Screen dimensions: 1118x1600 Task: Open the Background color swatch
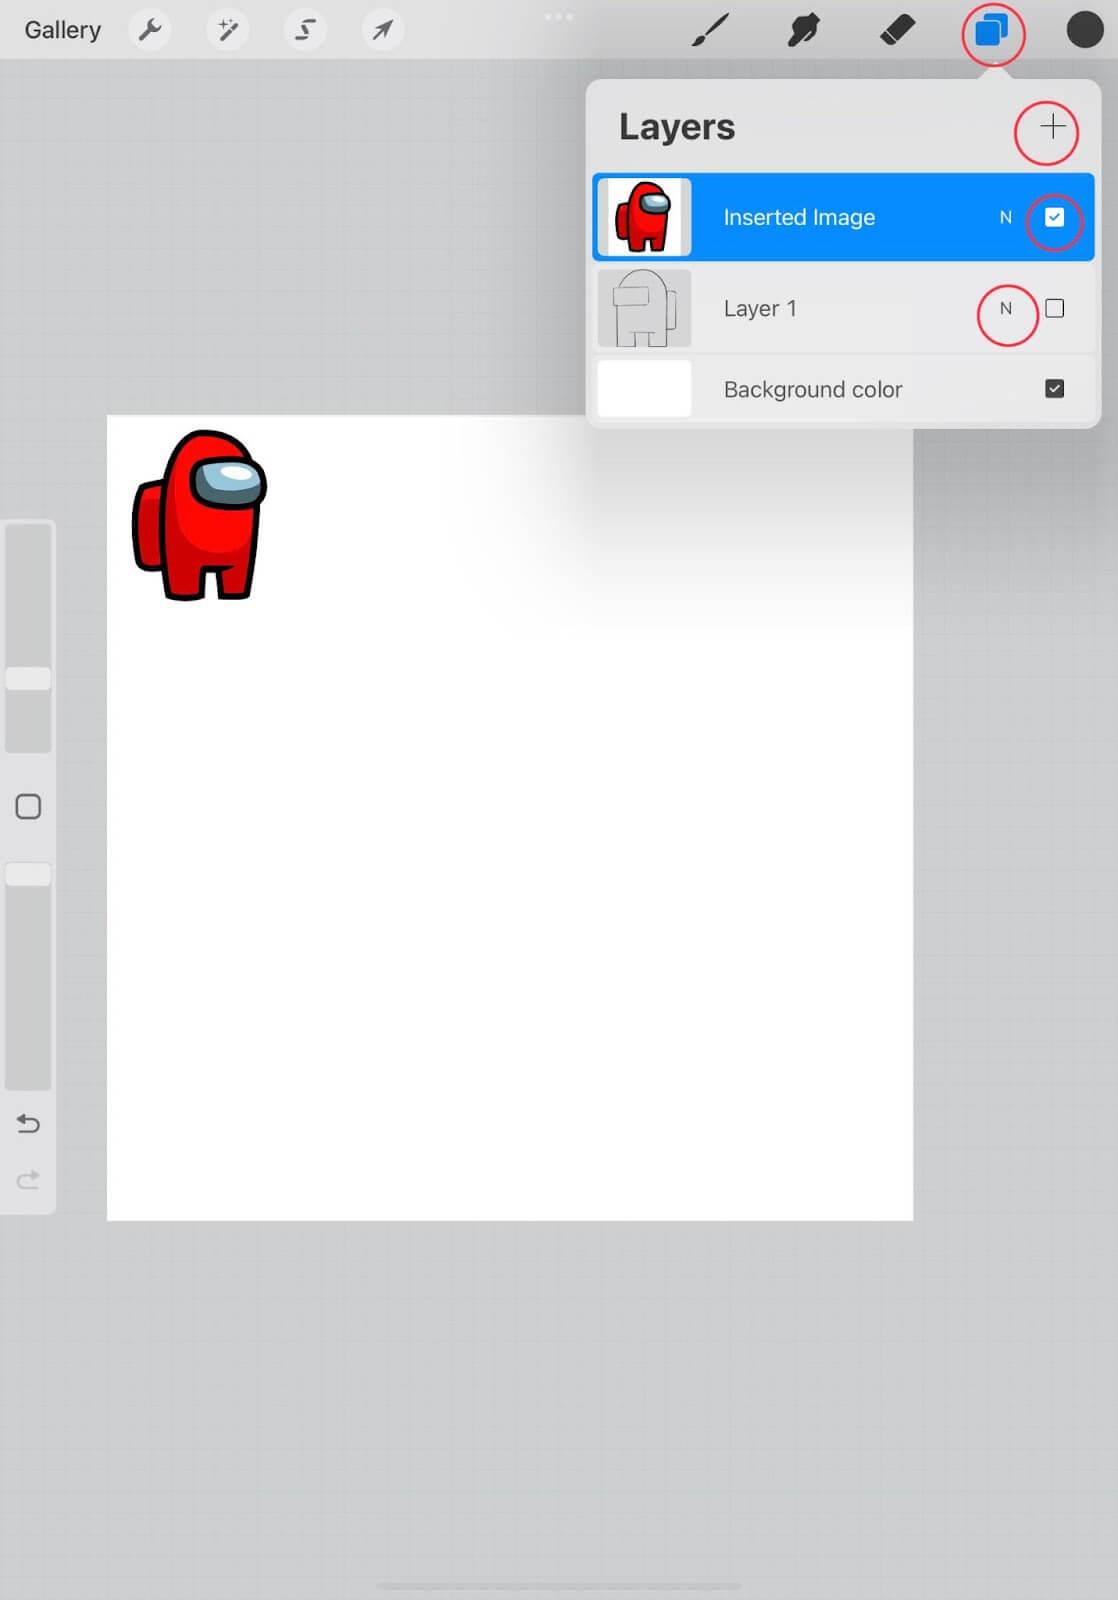[x=644, y=388]
